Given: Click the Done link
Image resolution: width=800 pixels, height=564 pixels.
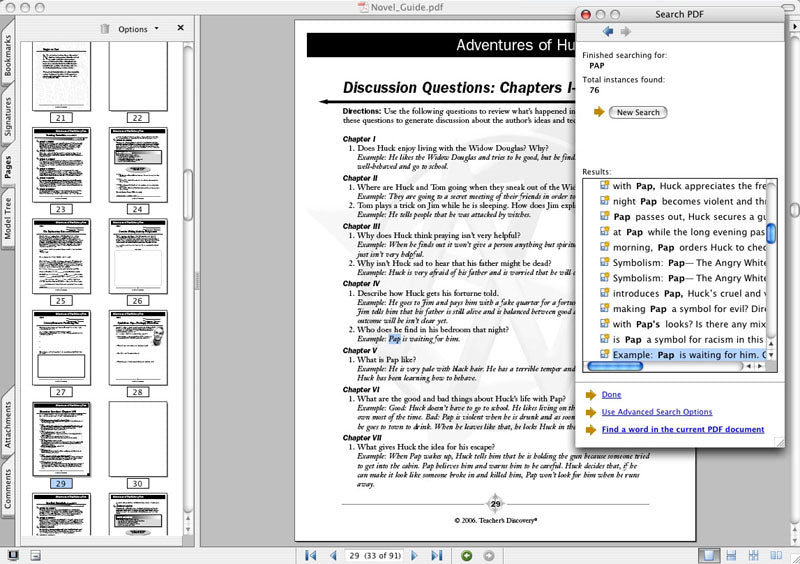Looking at the screenshot, I should coord(611,395).
